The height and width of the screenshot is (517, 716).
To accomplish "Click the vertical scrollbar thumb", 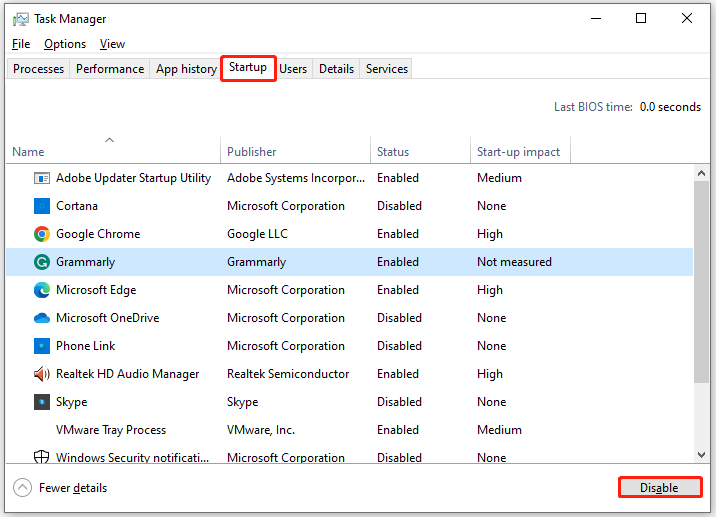I will click(x=701, y=282).
